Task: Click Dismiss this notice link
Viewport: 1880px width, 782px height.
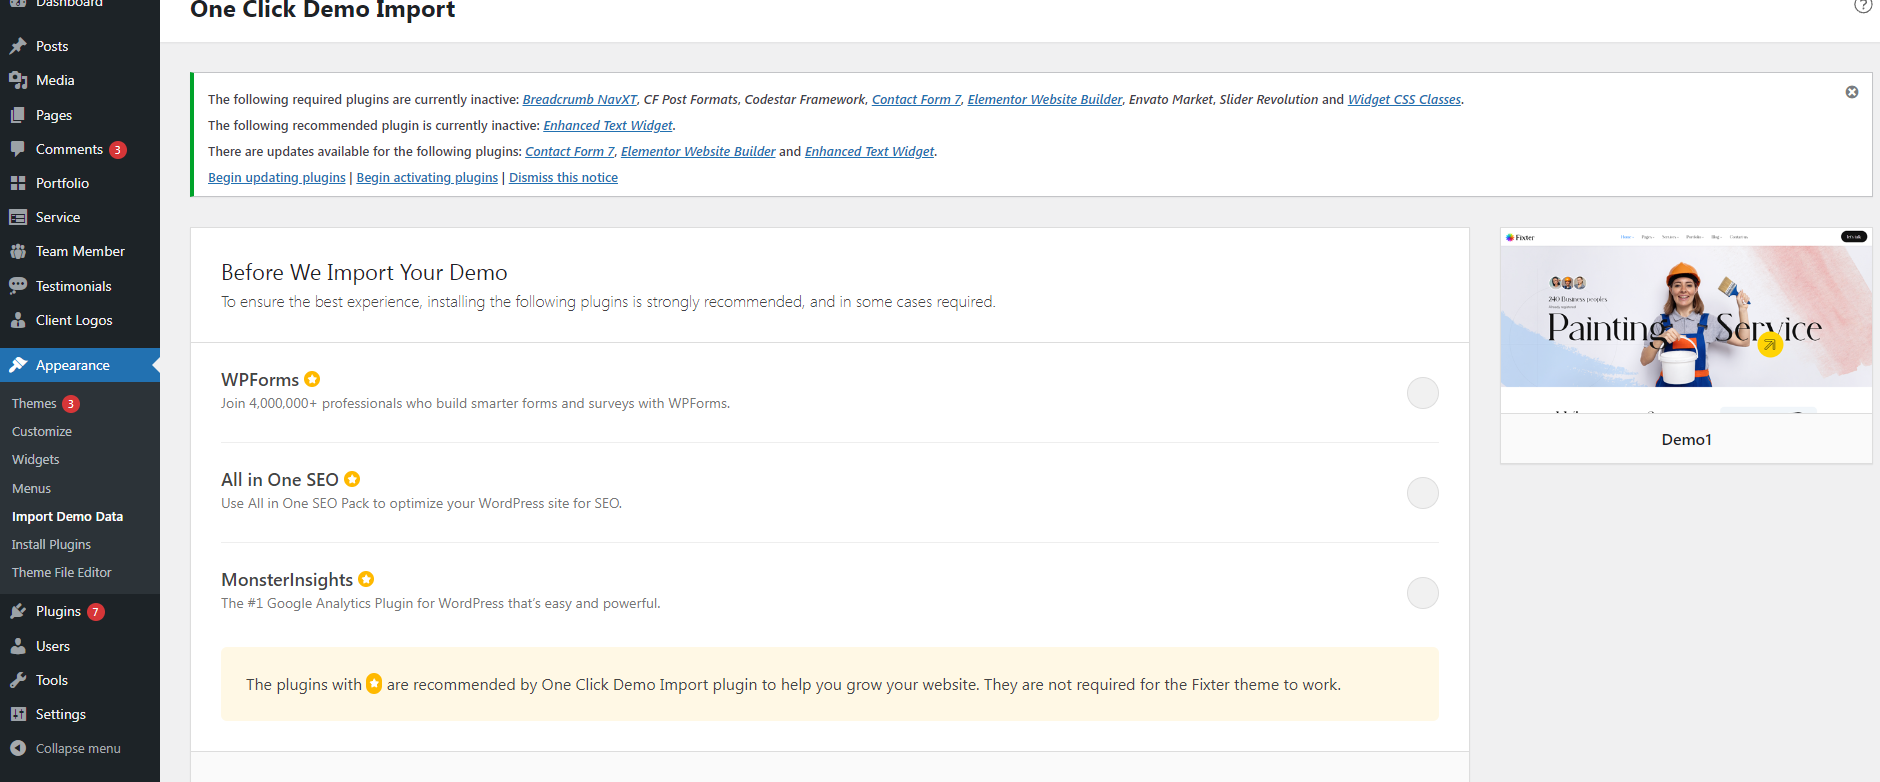Action: [563, 178]
